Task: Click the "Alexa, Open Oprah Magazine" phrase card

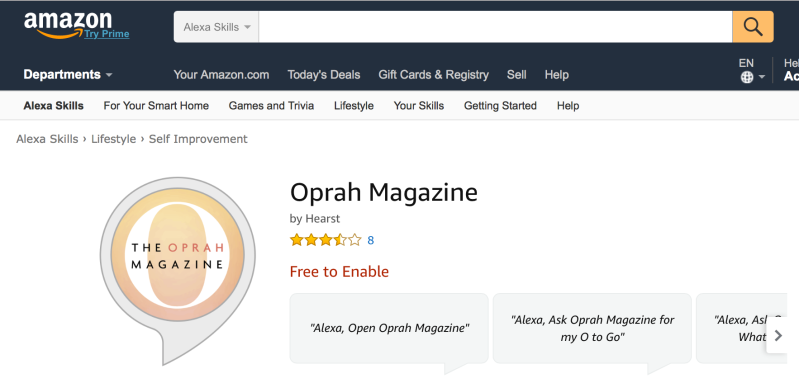Action: tap(389, 328)
